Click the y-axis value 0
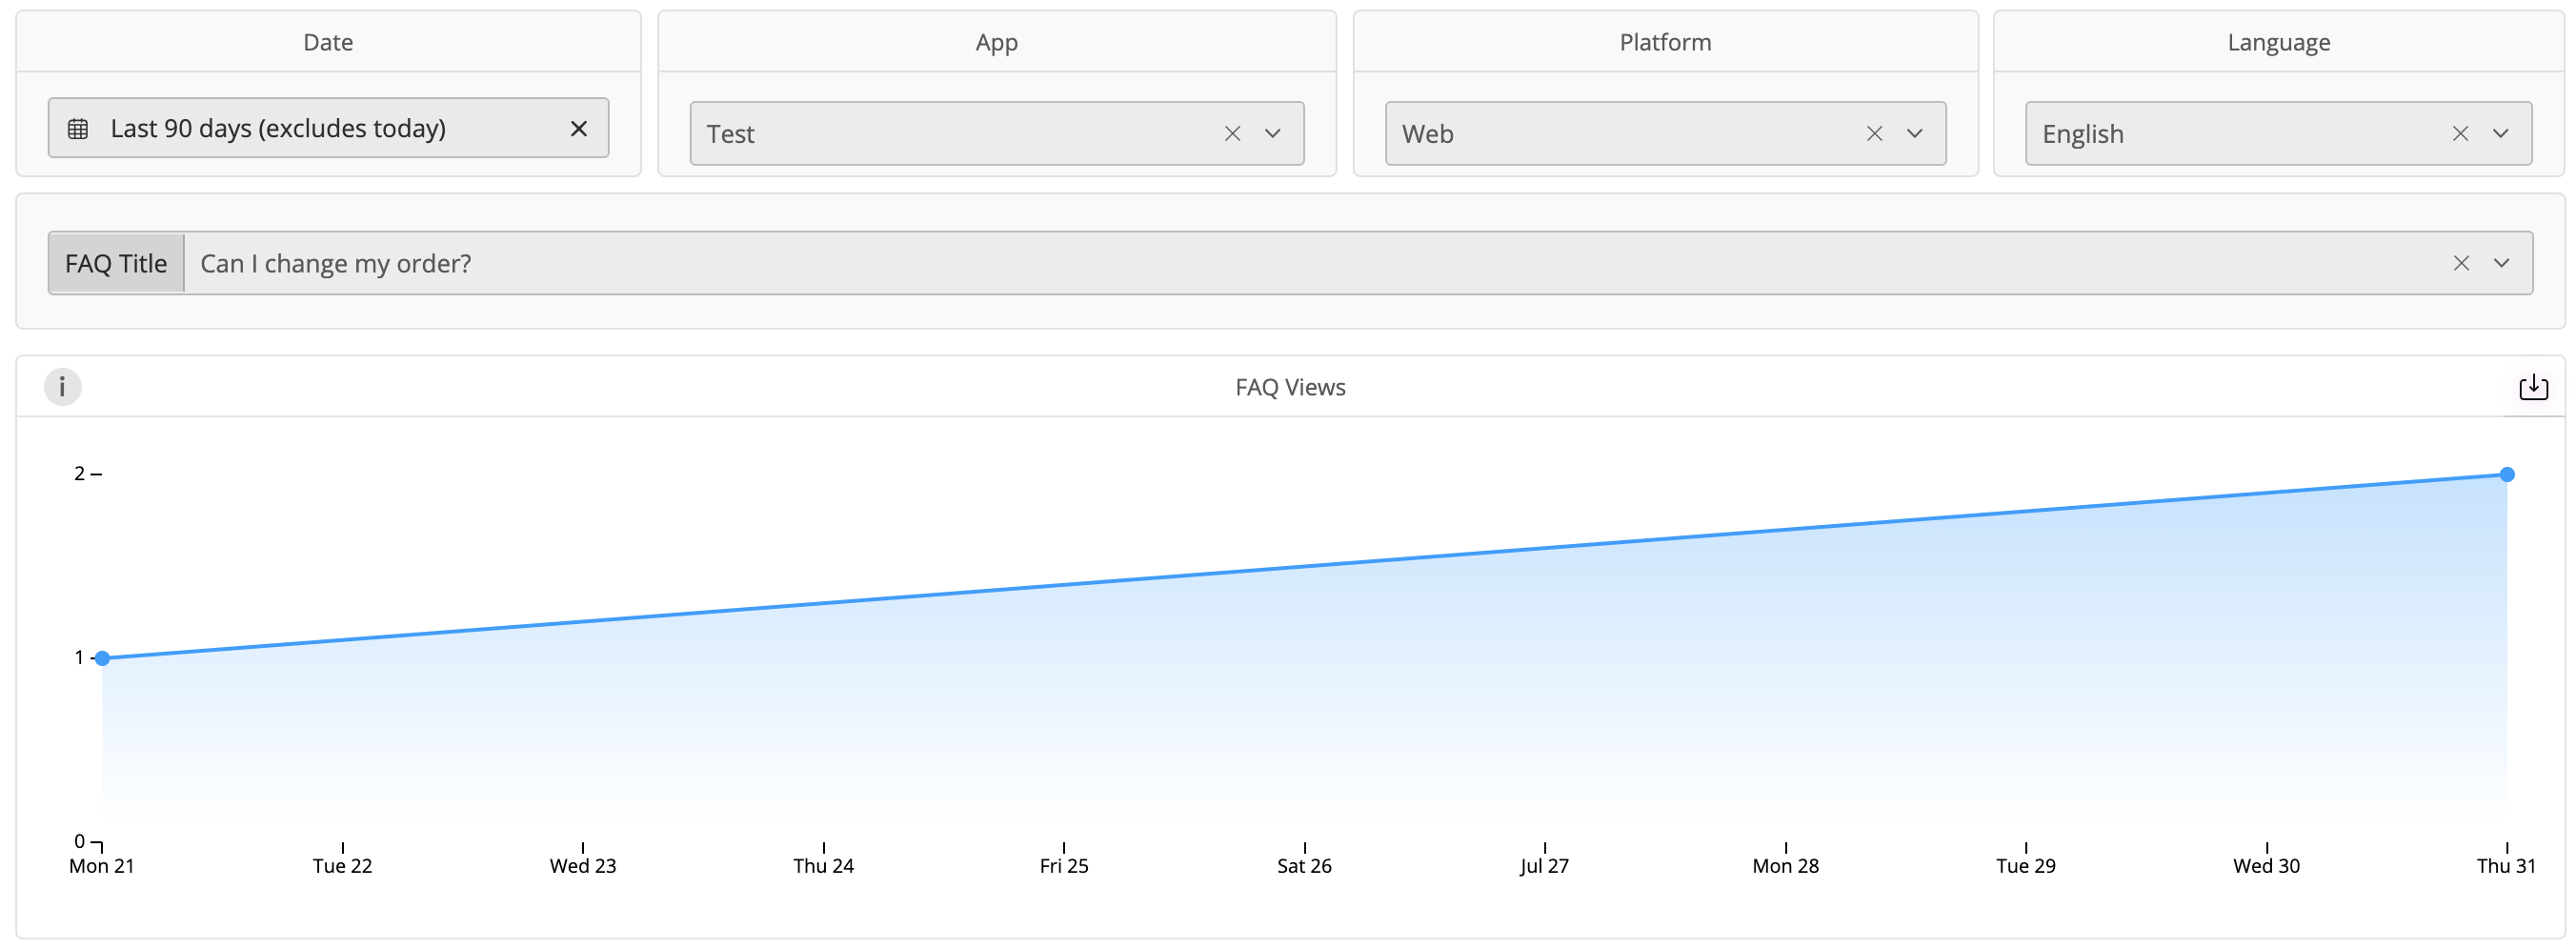This screenshot has width=2576, height=949. 79,842
